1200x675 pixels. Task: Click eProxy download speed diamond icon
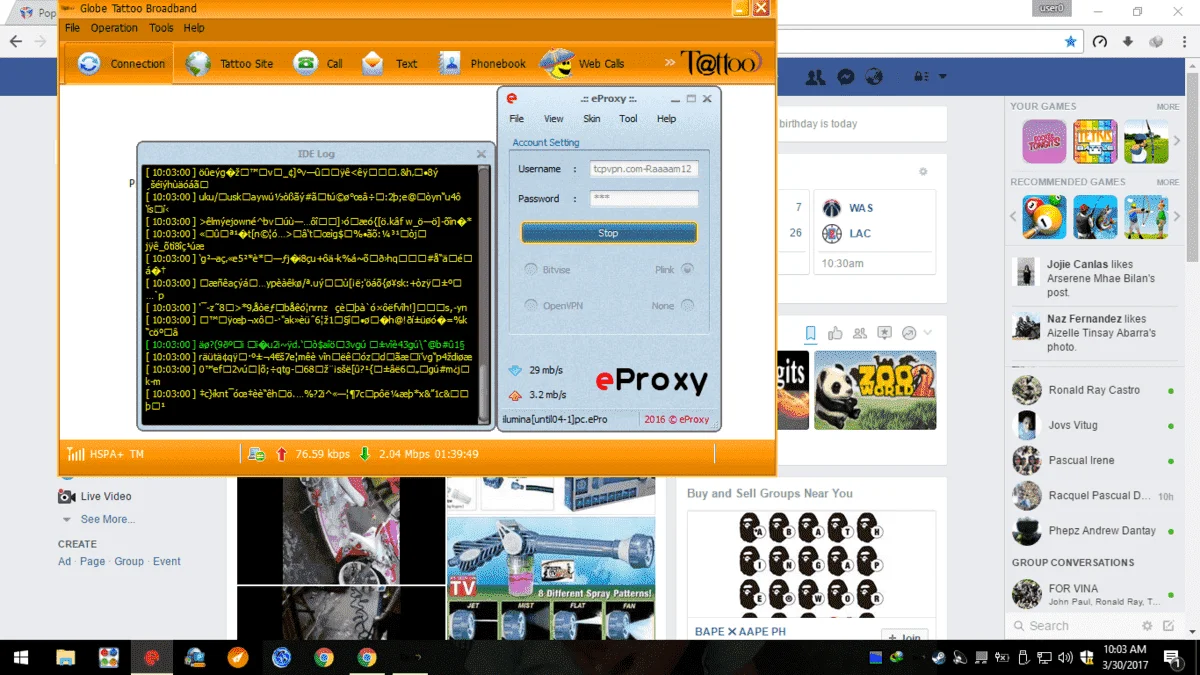tap(516, 370)
